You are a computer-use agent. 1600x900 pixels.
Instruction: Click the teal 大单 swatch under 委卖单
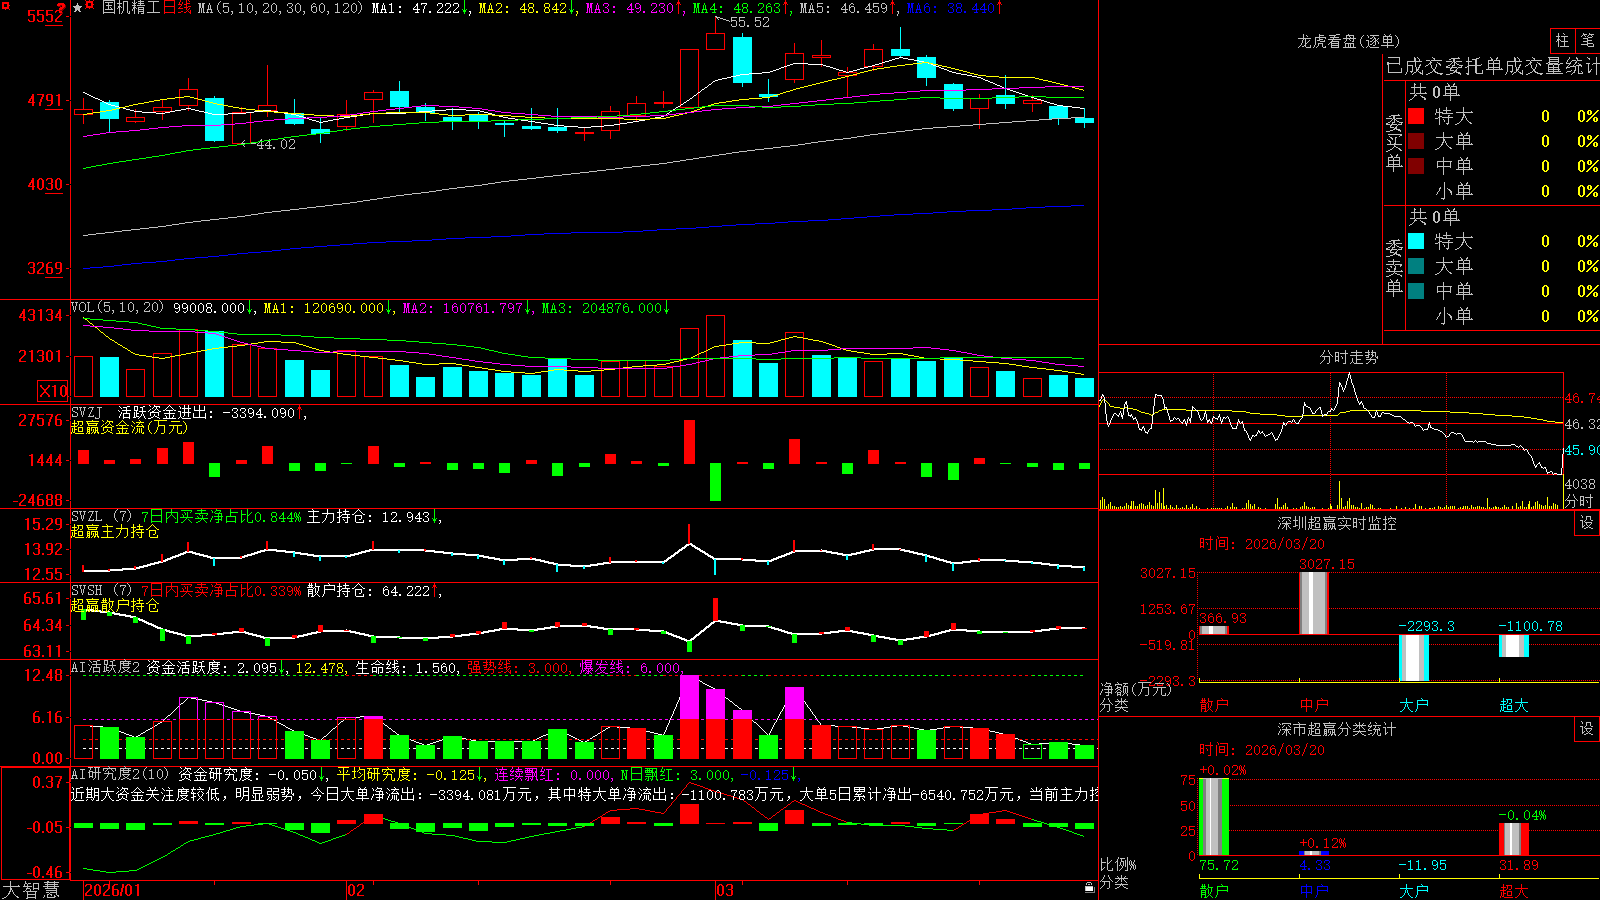1416,266
